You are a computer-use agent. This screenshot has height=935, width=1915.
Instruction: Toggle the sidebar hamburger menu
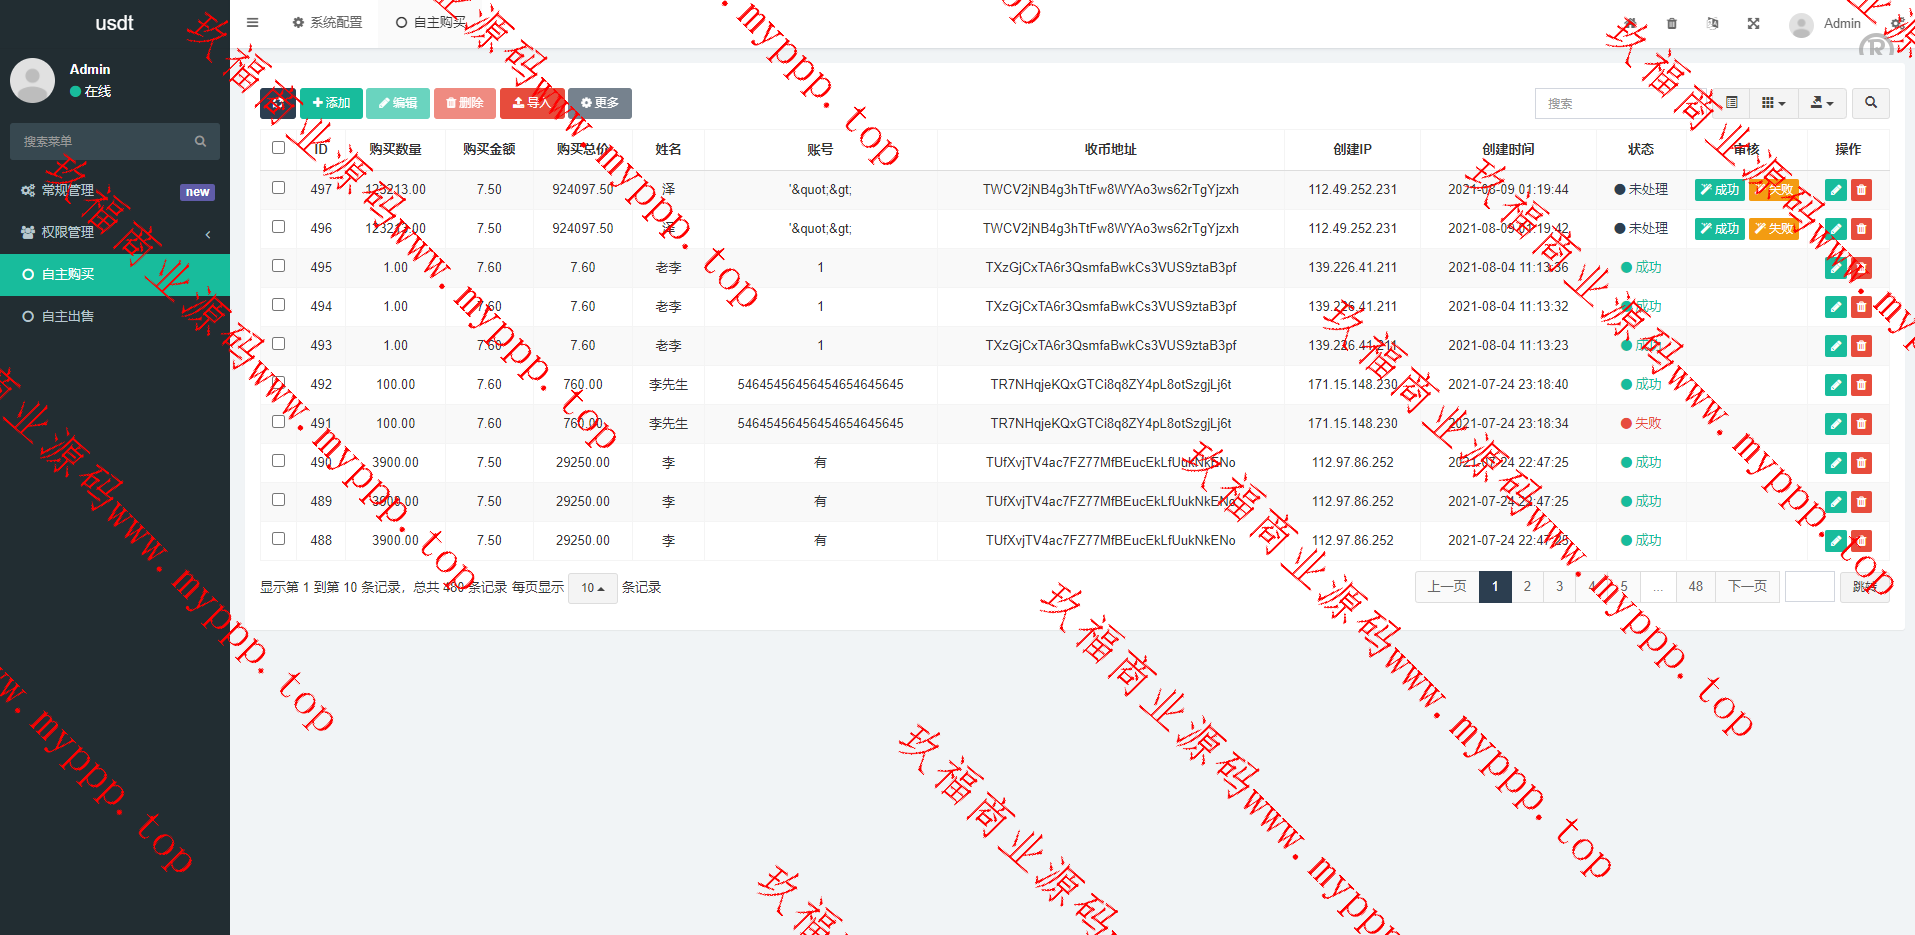pyautogui.click(x=252, y=22)
